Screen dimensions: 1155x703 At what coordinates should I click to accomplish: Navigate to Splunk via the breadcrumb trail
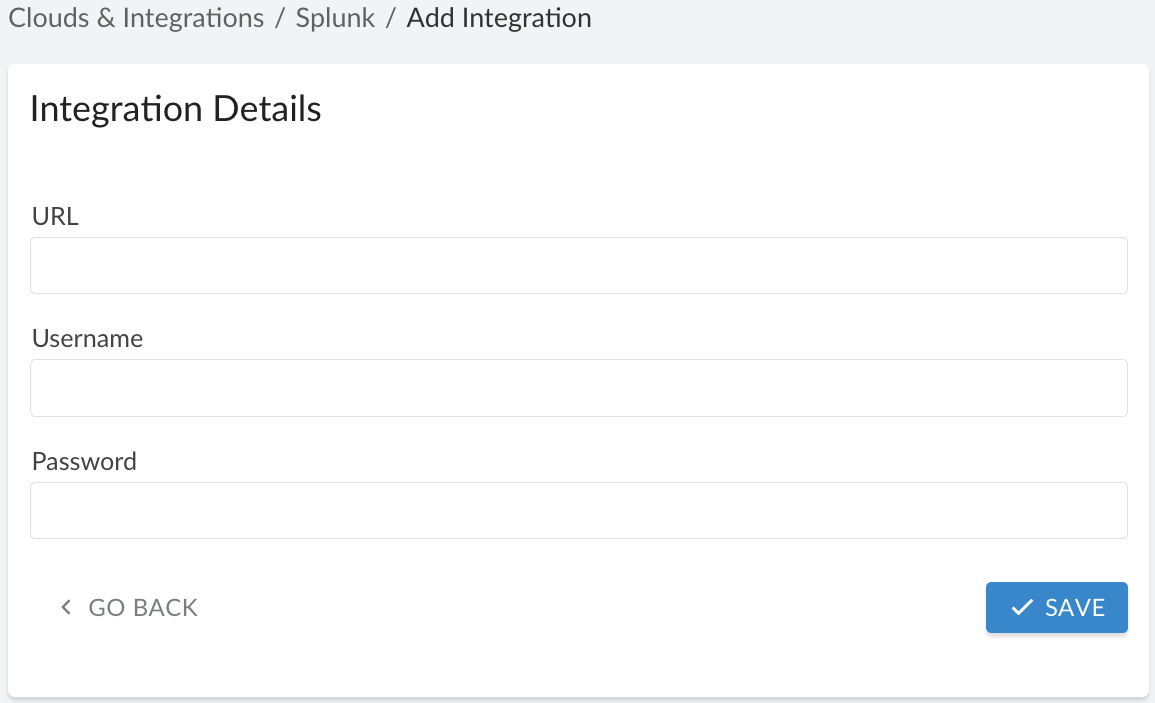(335, 18)
